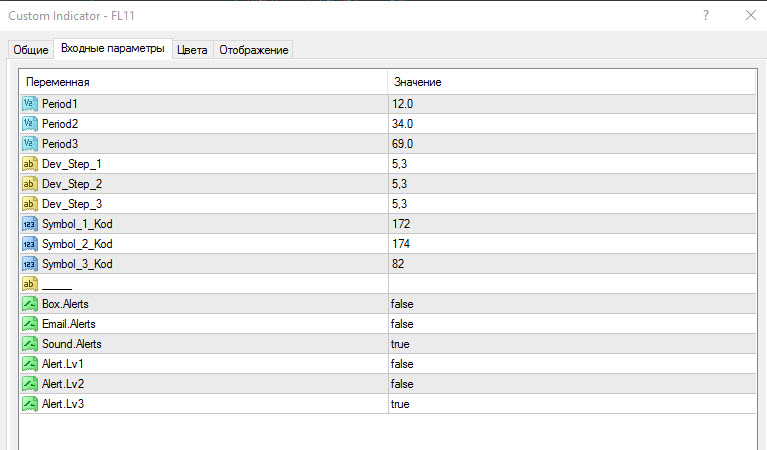Select the Входные параметры tab
This screenshot has width=767, height=450.
coord(113,48)
